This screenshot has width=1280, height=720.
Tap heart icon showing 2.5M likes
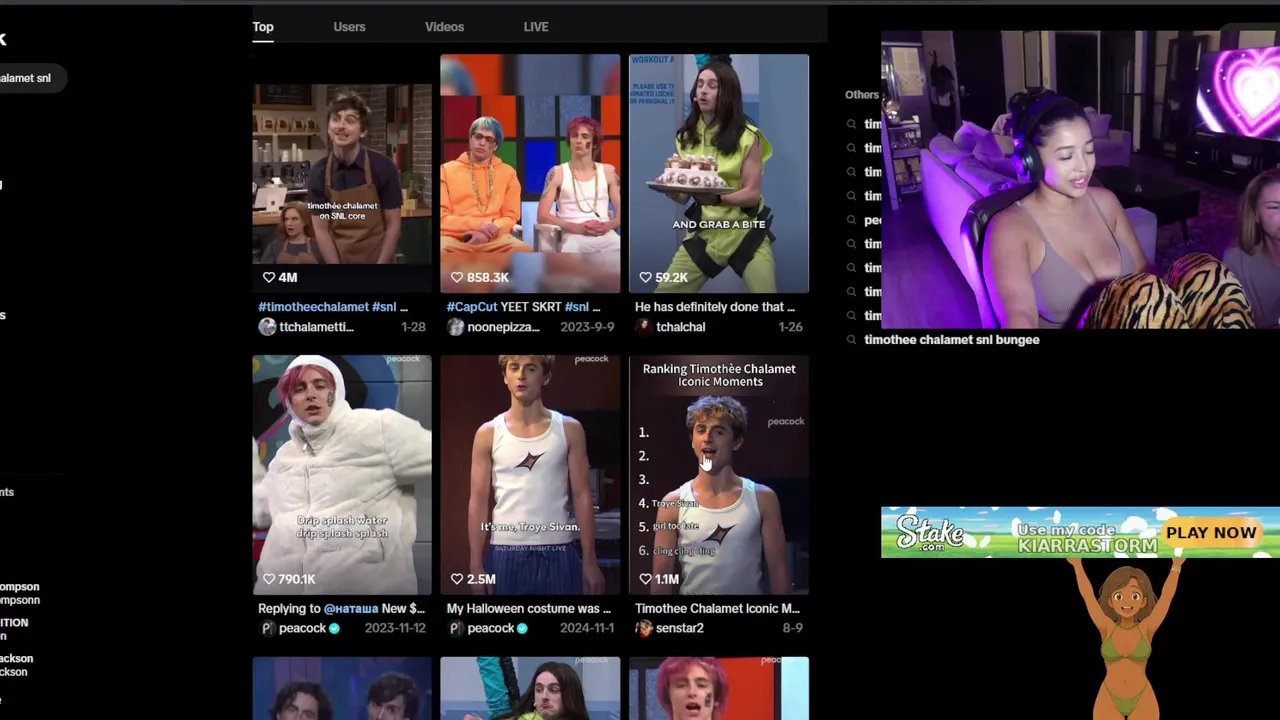[457, 579]
